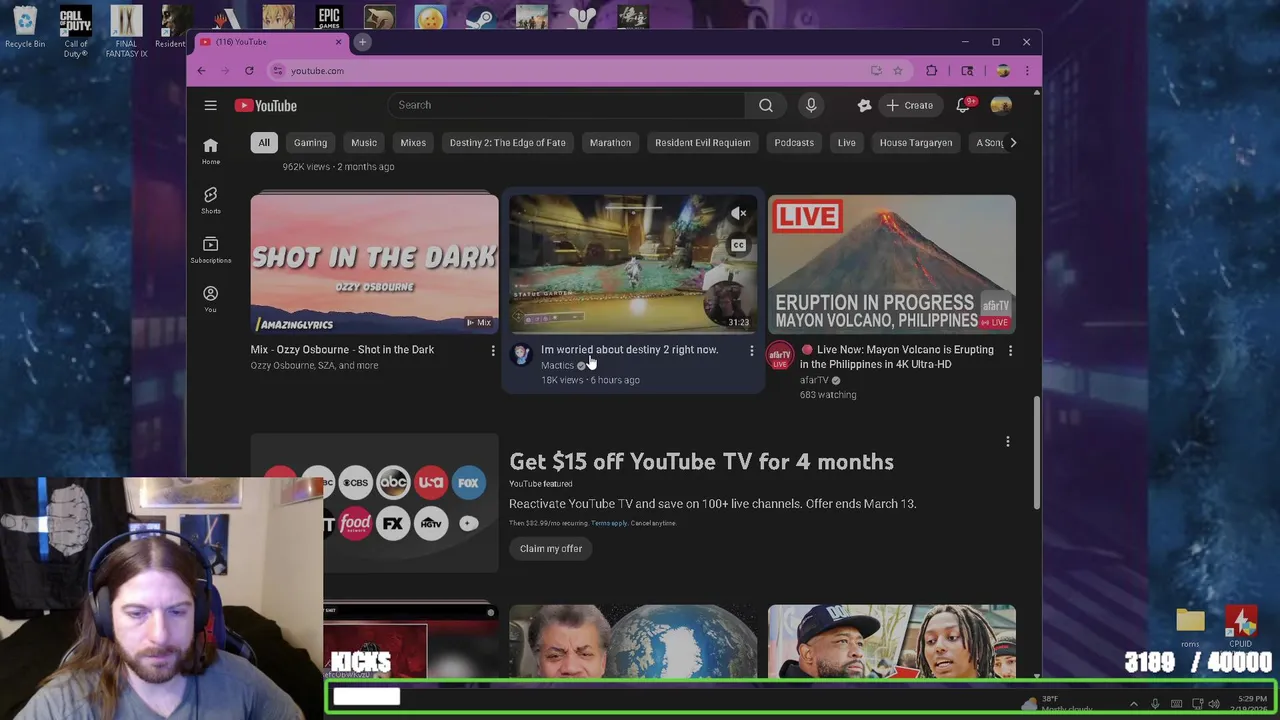Open options for the Destiny 2 video

[x=751, y=351]
